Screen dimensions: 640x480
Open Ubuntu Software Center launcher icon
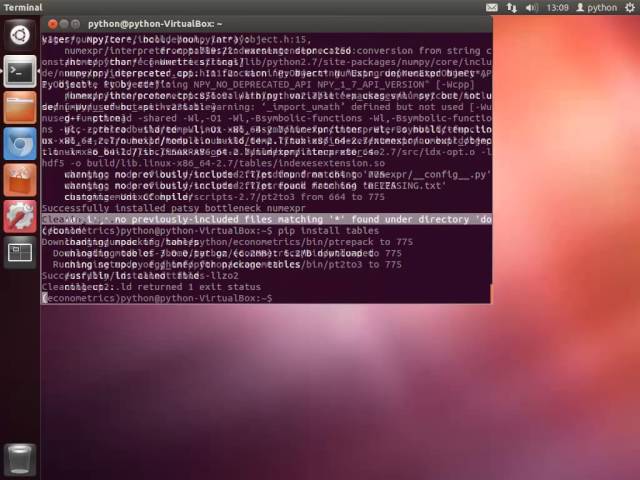point(20,180)
